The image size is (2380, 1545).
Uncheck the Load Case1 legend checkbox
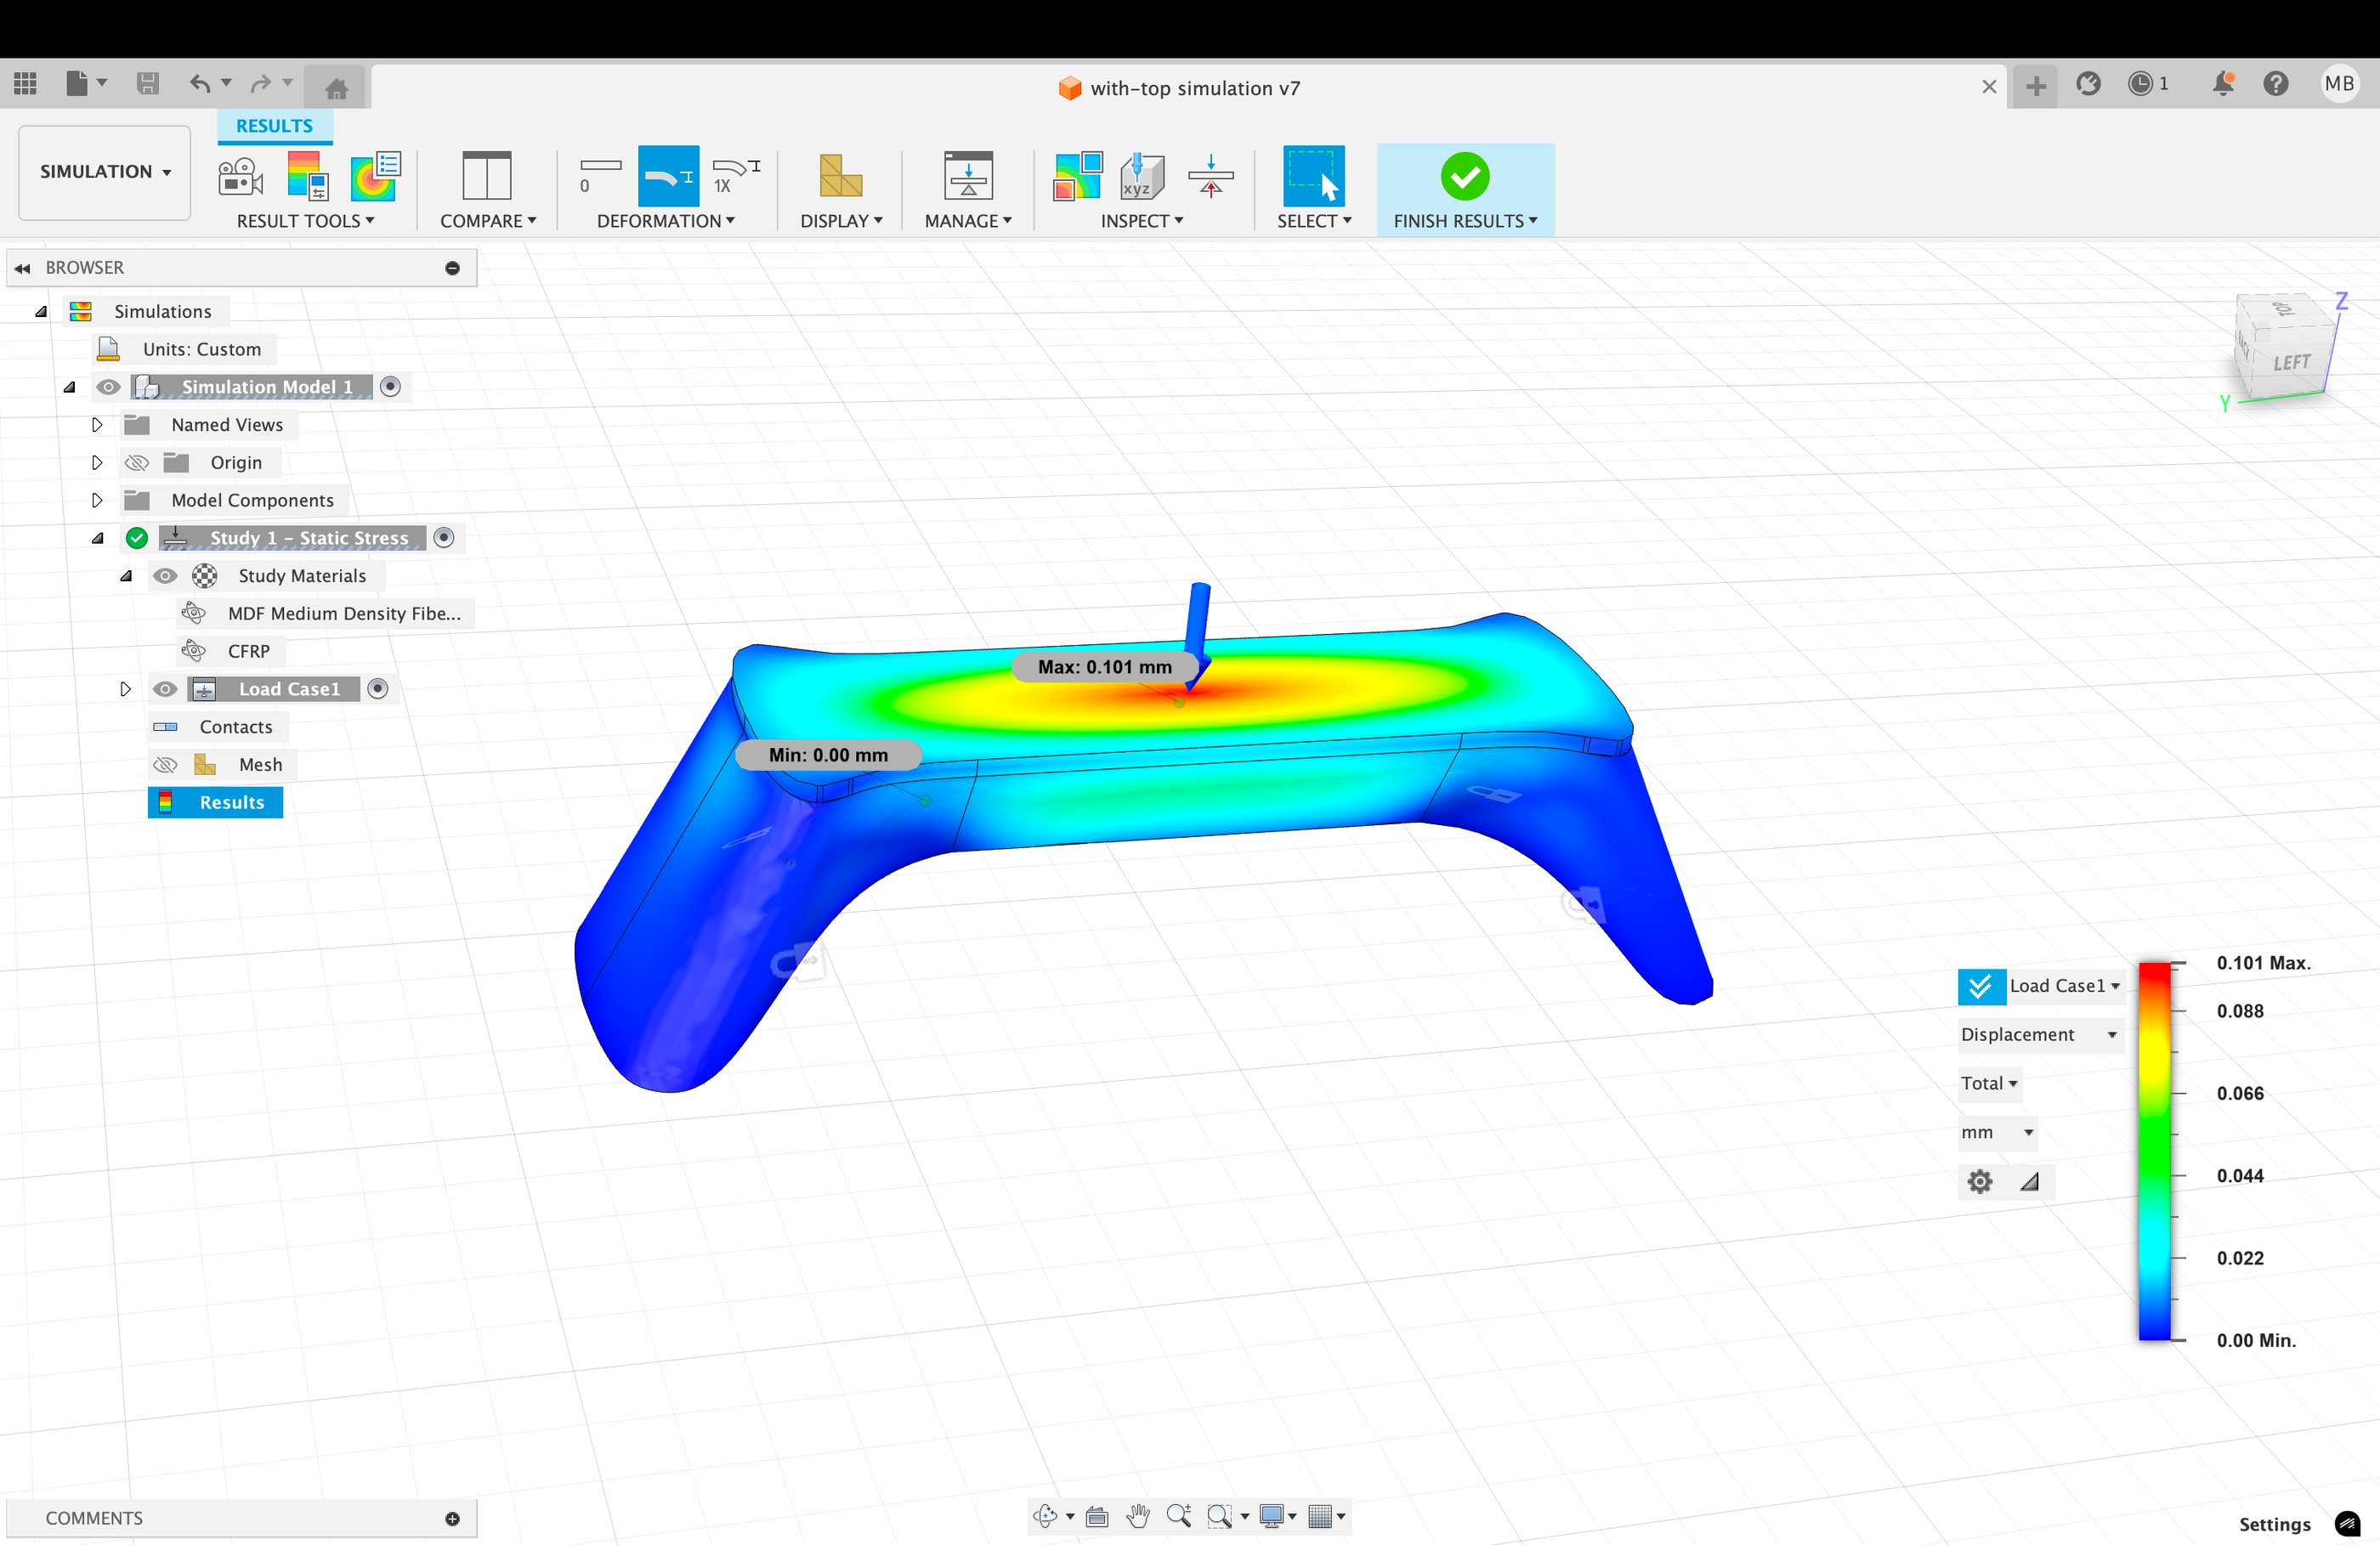click(x=1980, y=986)
